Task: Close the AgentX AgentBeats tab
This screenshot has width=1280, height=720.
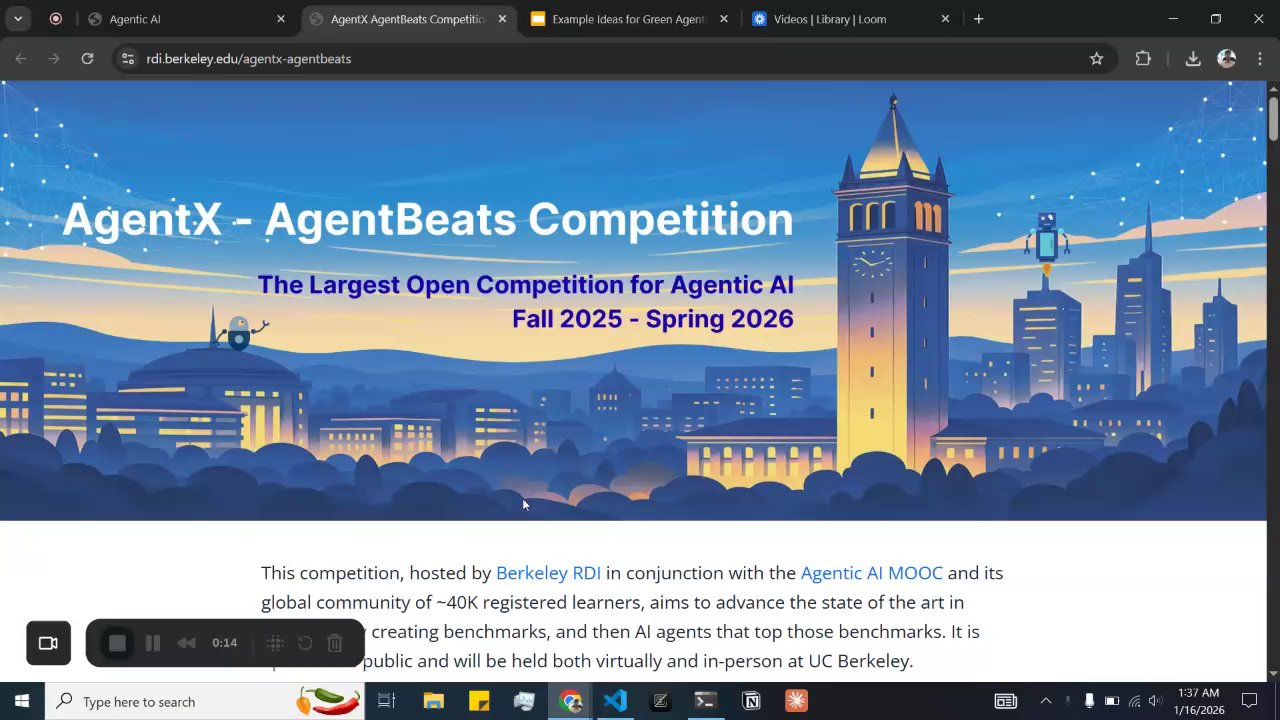Action: (x=503, y=19)
